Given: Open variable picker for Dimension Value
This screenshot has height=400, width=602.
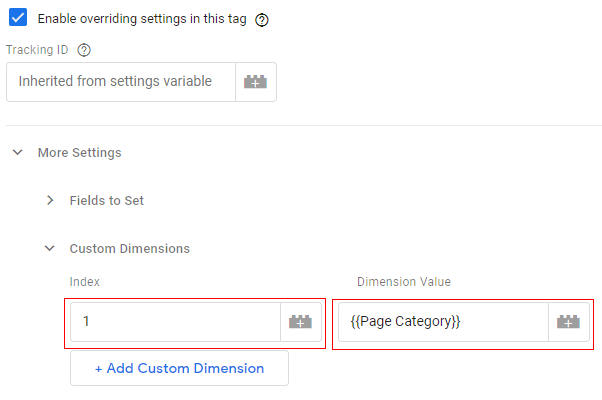Looking at the screenshot, I should pos(569,322).
